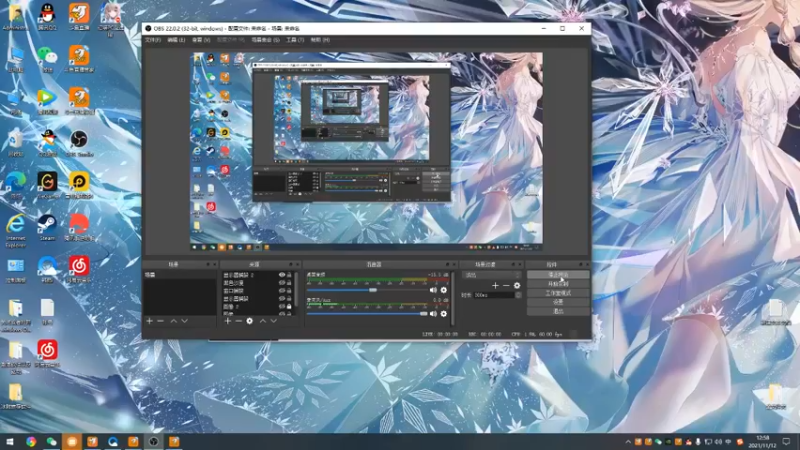The image size is (800, 450).
Task: Add a new scene with plus icon
Action: (x=149, y=321)
